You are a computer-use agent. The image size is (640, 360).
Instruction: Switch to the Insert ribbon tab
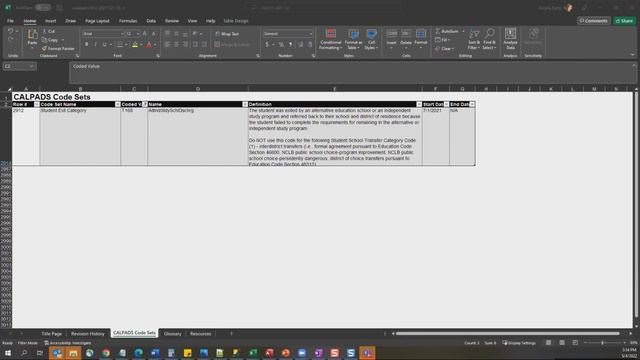tap(51, 21)
